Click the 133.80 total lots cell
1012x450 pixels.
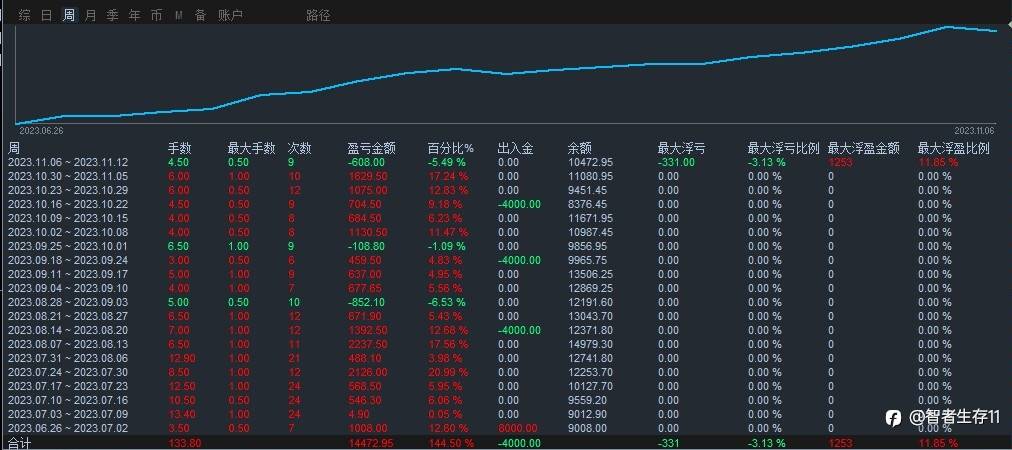pyautogui.click(x=184, y=443)
